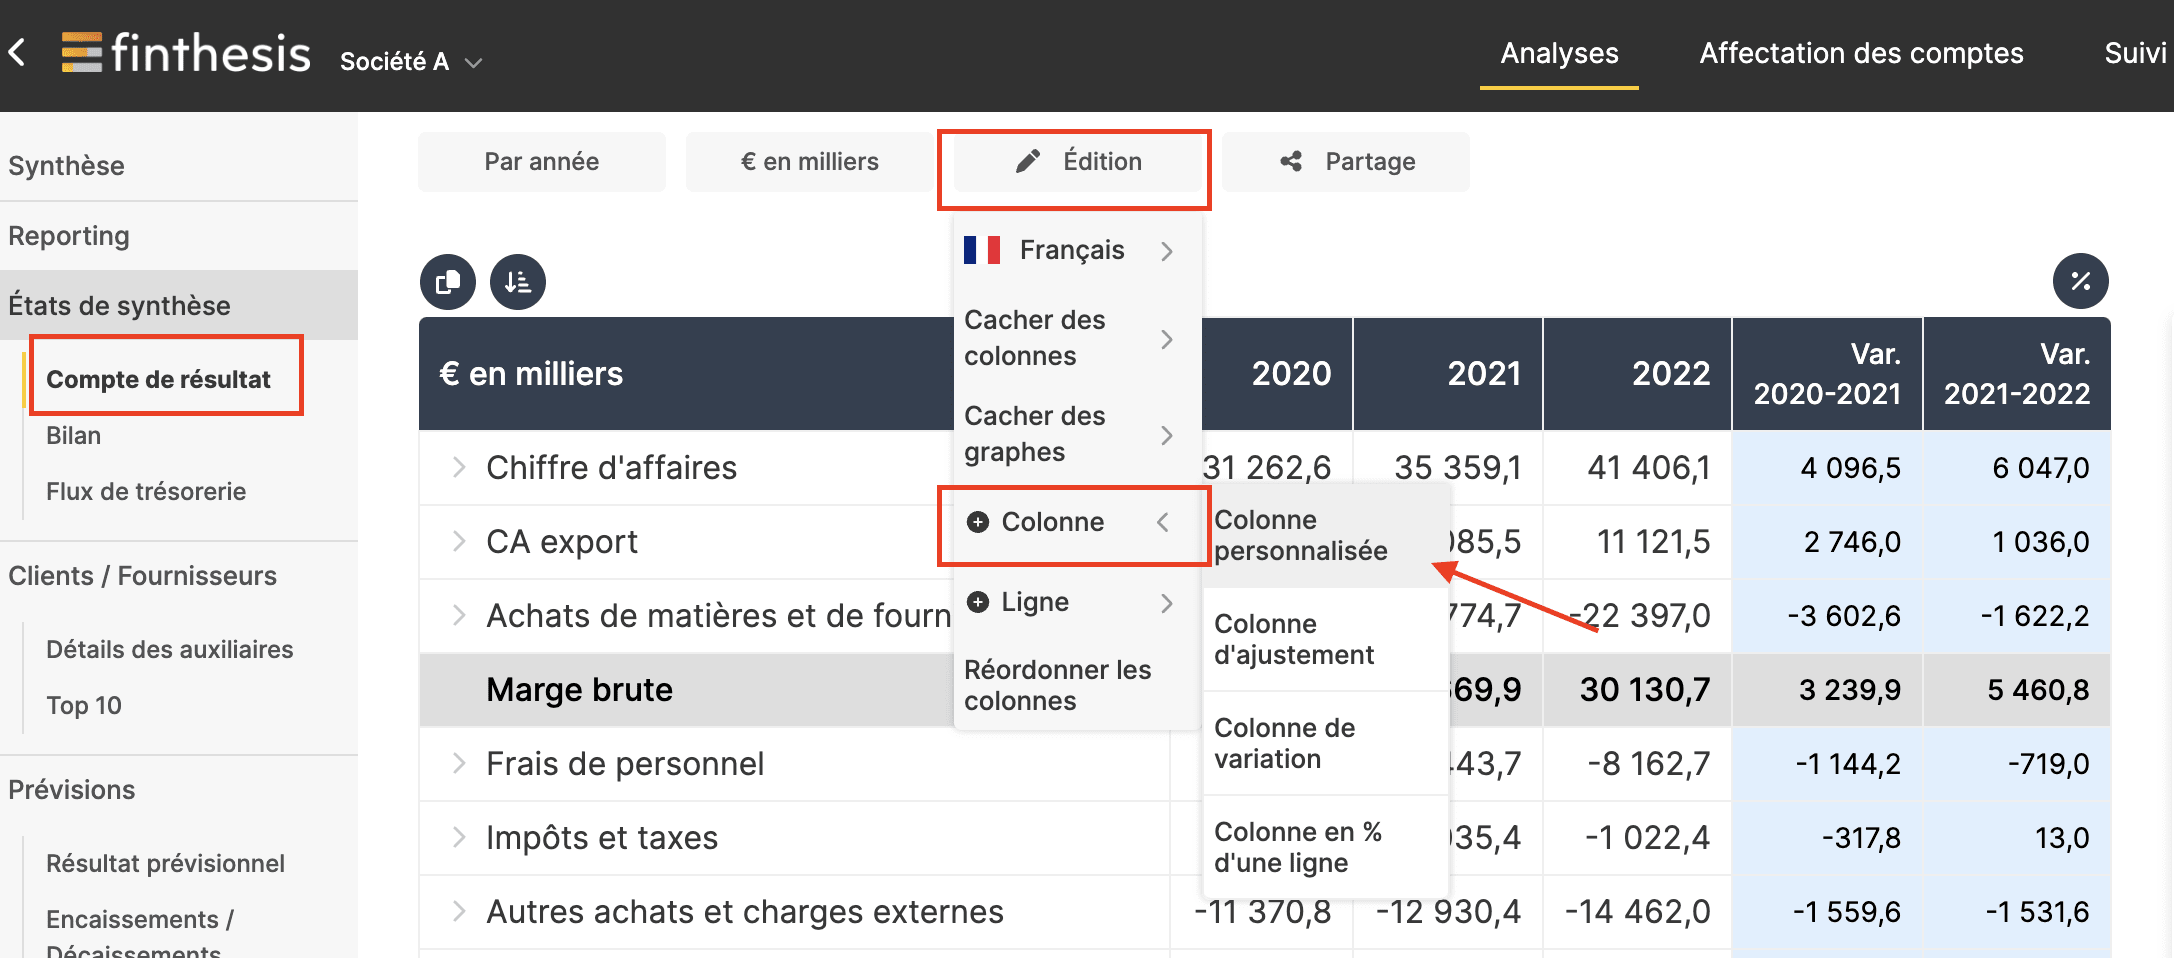Click the Édition pencil icon

coord(1026,160)
